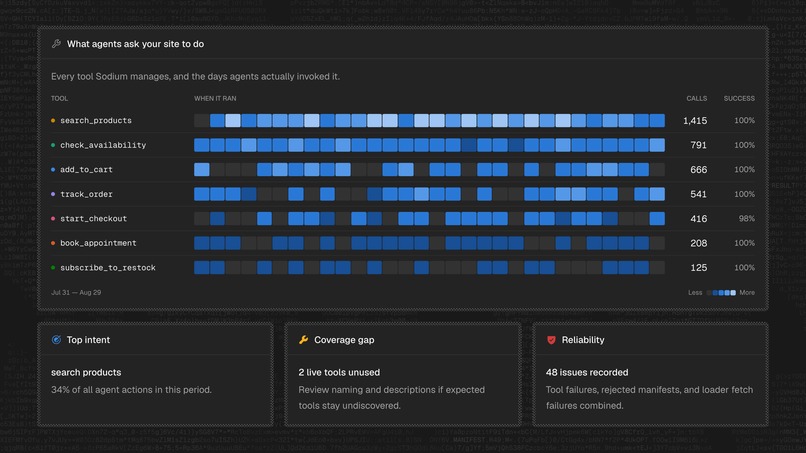Image resolution: width=806 pixels, height=453 pixels.
Task: Select the add_to_cart tool name
Action: click(86, 169)
